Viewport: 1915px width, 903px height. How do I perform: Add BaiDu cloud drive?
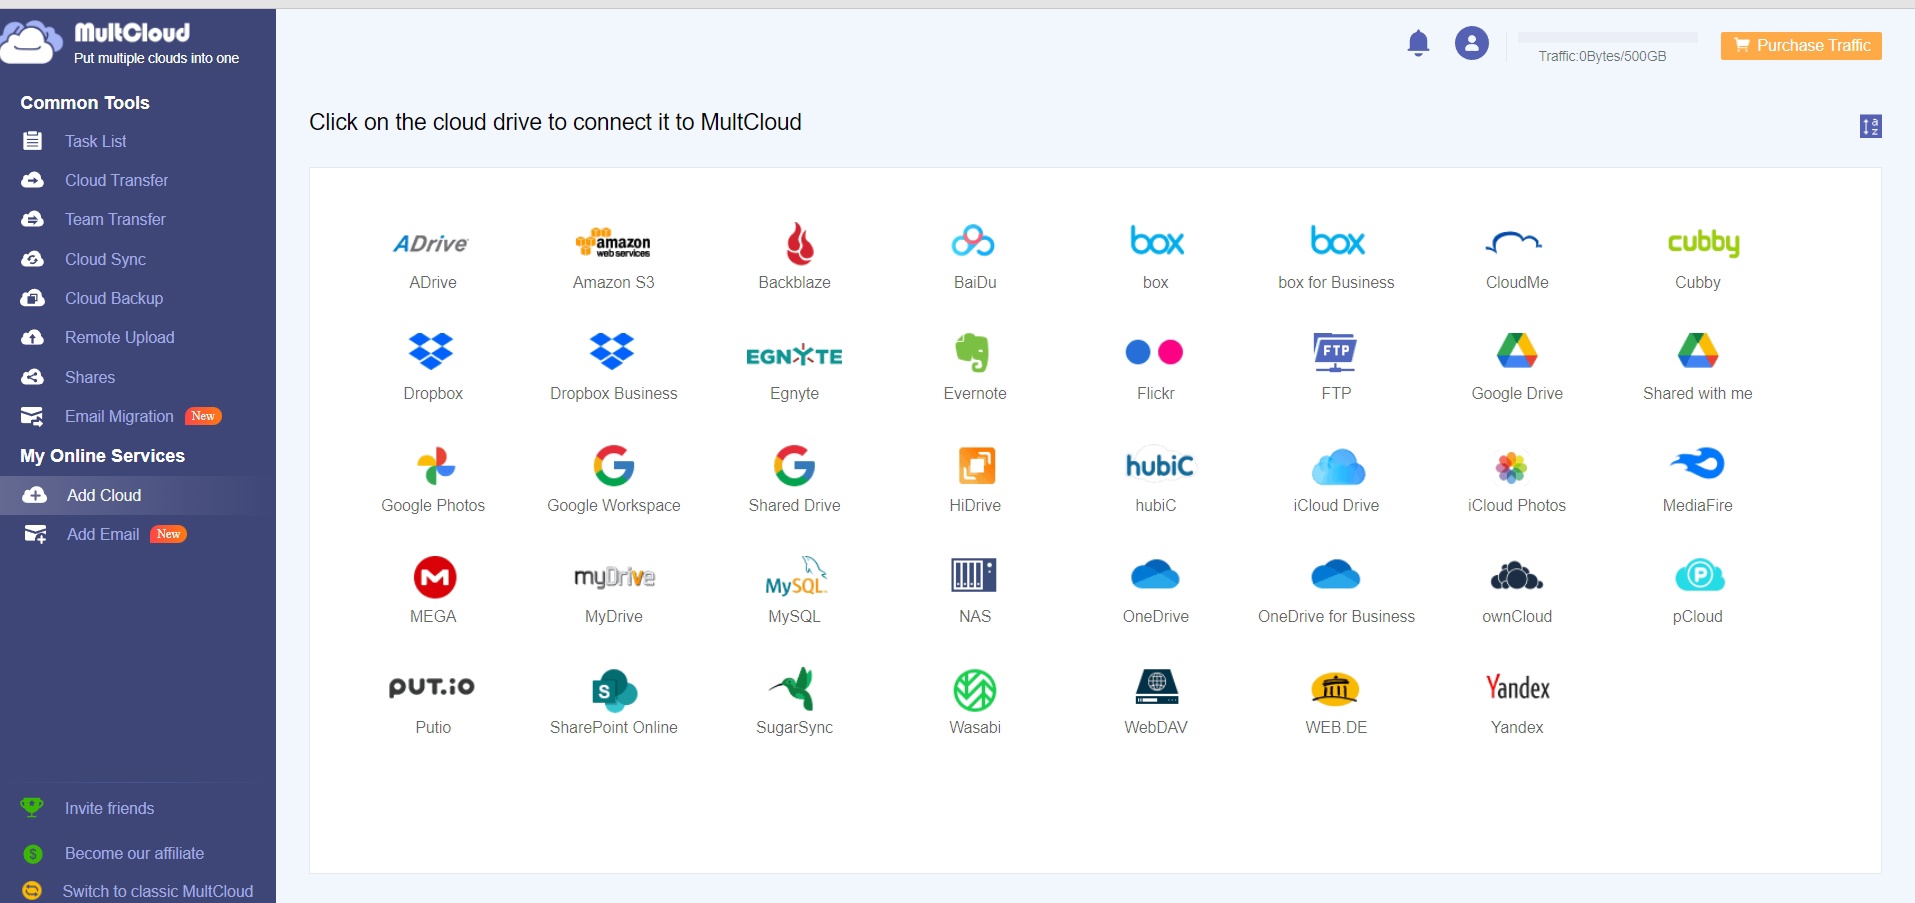click(974, 241)
